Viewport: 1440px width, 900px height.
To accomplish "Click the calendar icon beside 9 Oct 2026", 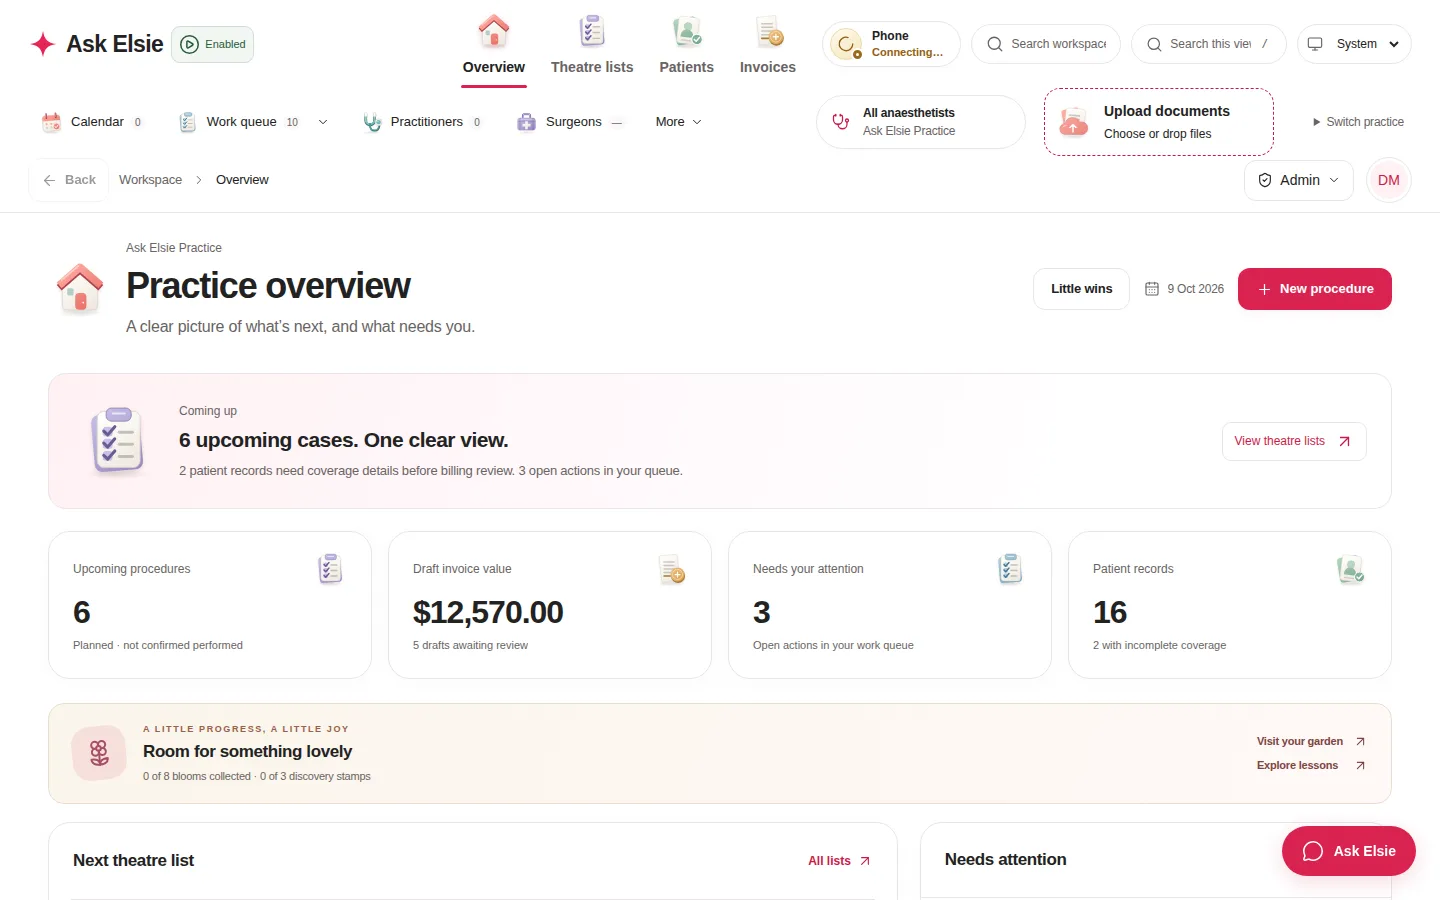I will click(1152, 289).
